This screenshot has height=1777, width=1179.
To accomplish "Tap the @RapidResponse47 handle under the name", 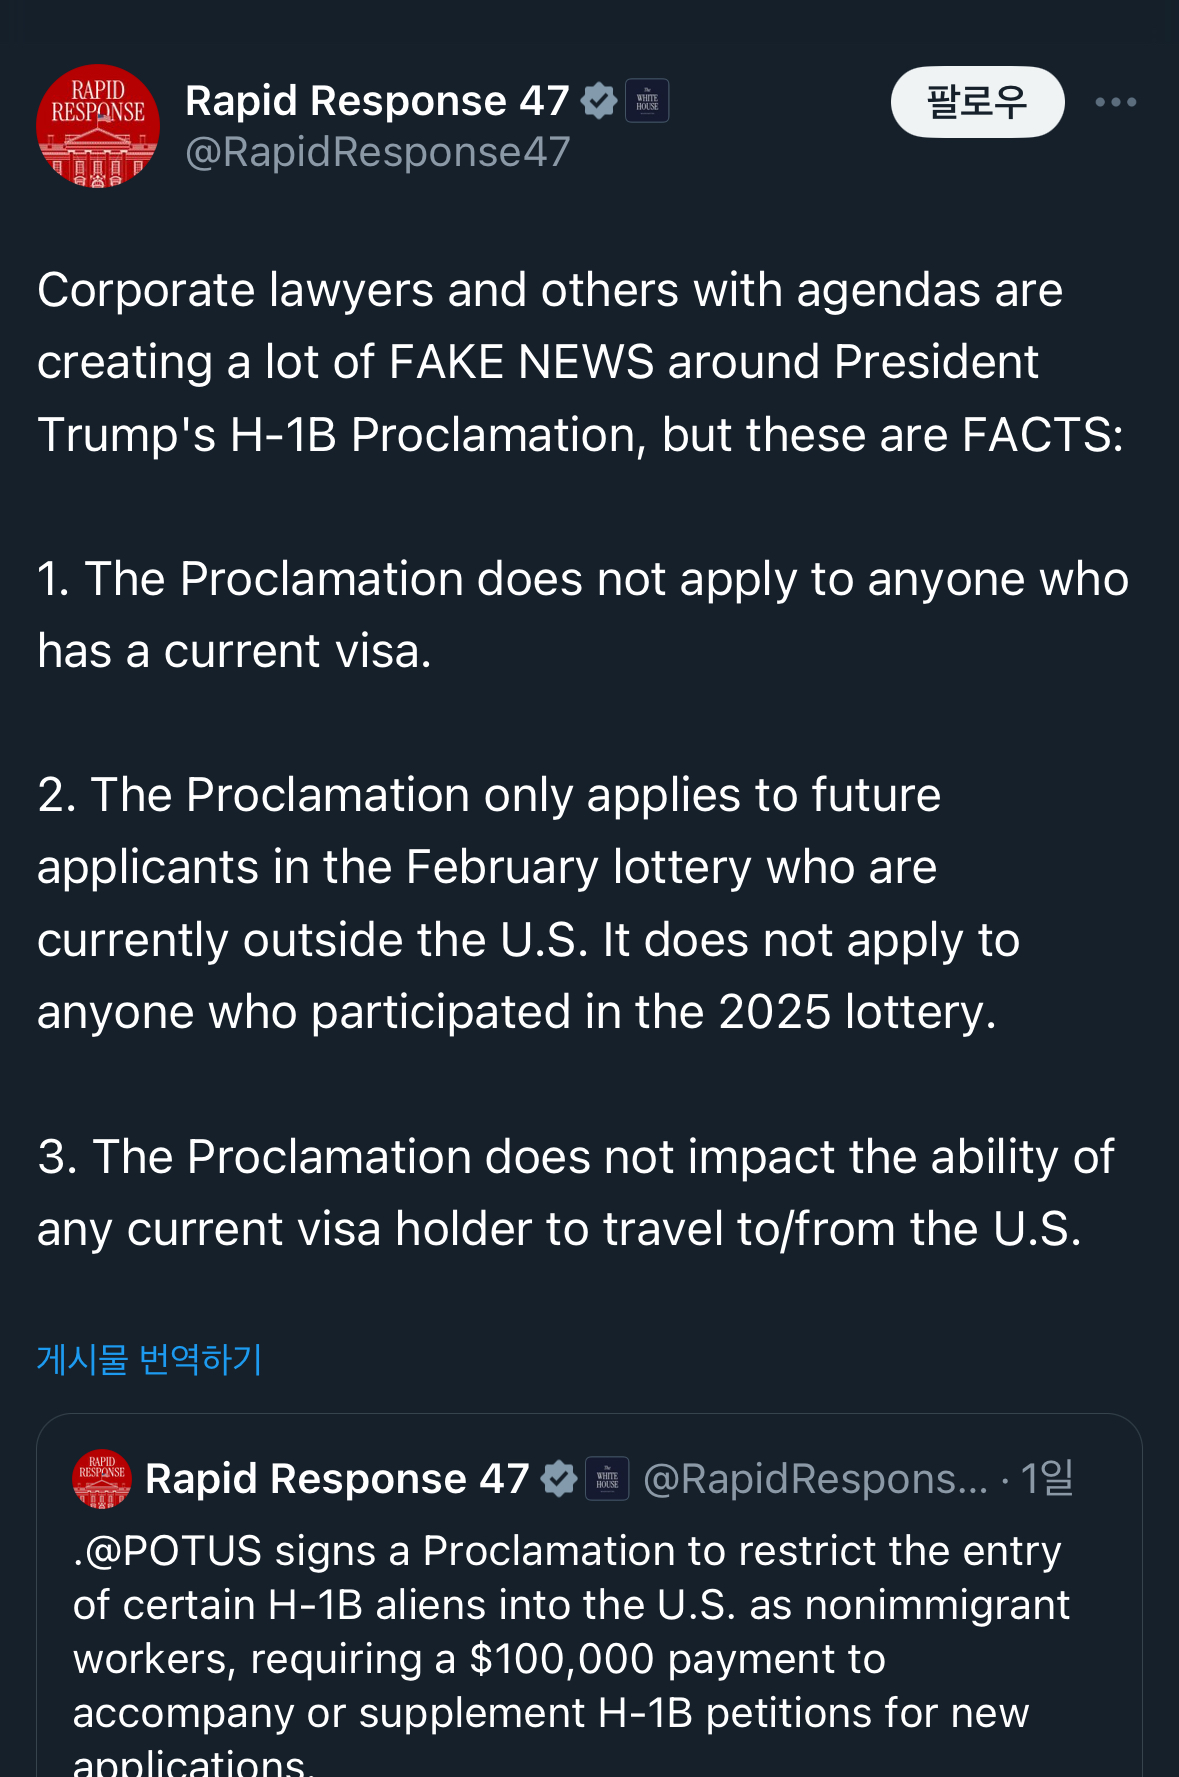I will click(377, 153).
